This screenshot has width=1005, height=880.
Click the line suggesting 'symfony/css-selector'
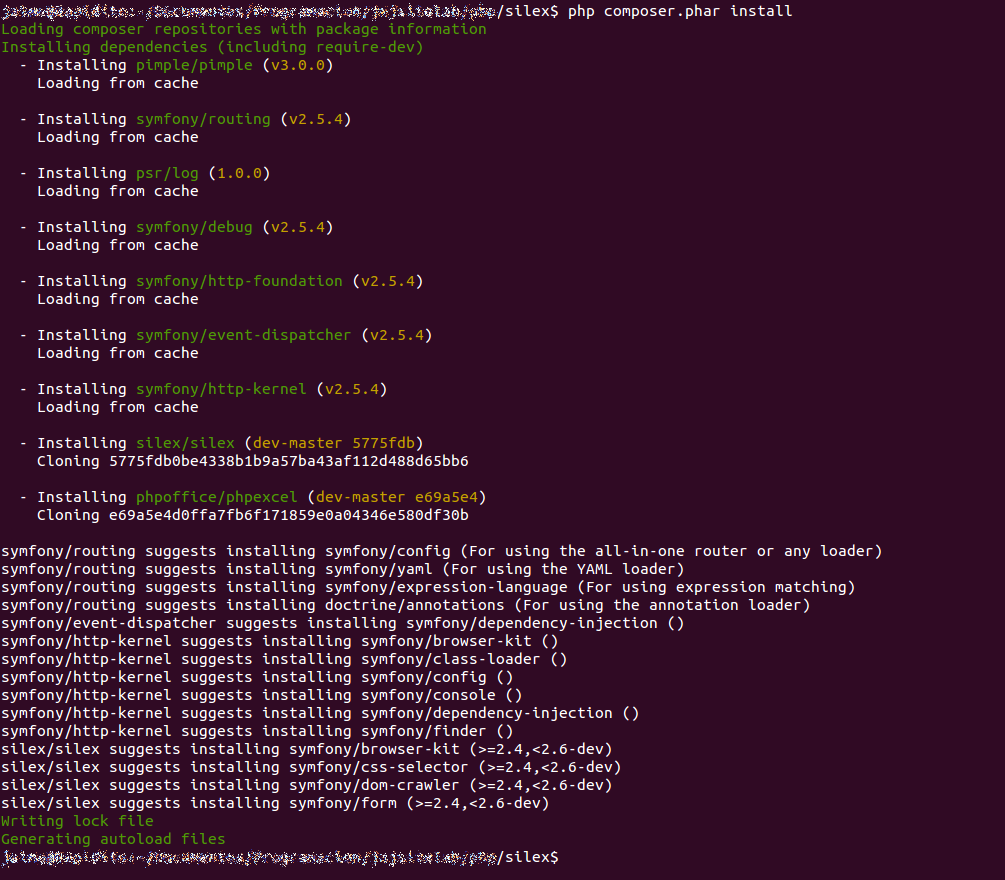click(x=311, y=766)
